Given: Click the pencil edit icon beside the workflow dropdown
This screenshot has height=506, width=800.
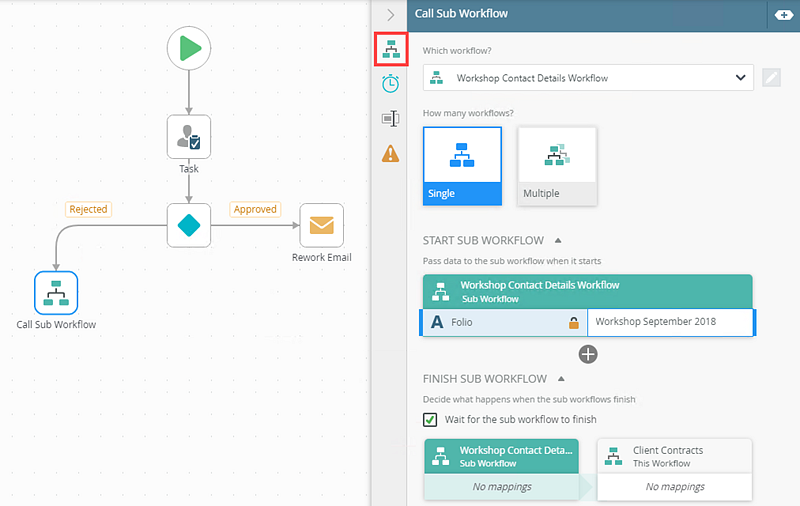Looking at the screenshot, I should click(x=771, y=78).
